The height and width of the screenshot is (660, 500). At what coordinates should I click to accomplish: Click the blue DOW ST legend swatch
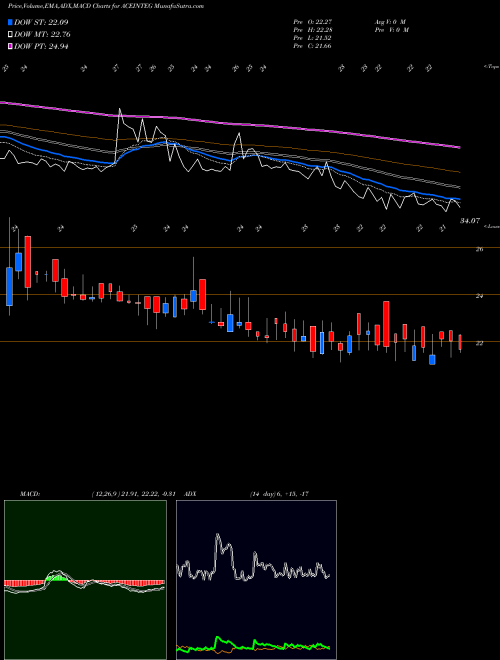coord(11,22)
